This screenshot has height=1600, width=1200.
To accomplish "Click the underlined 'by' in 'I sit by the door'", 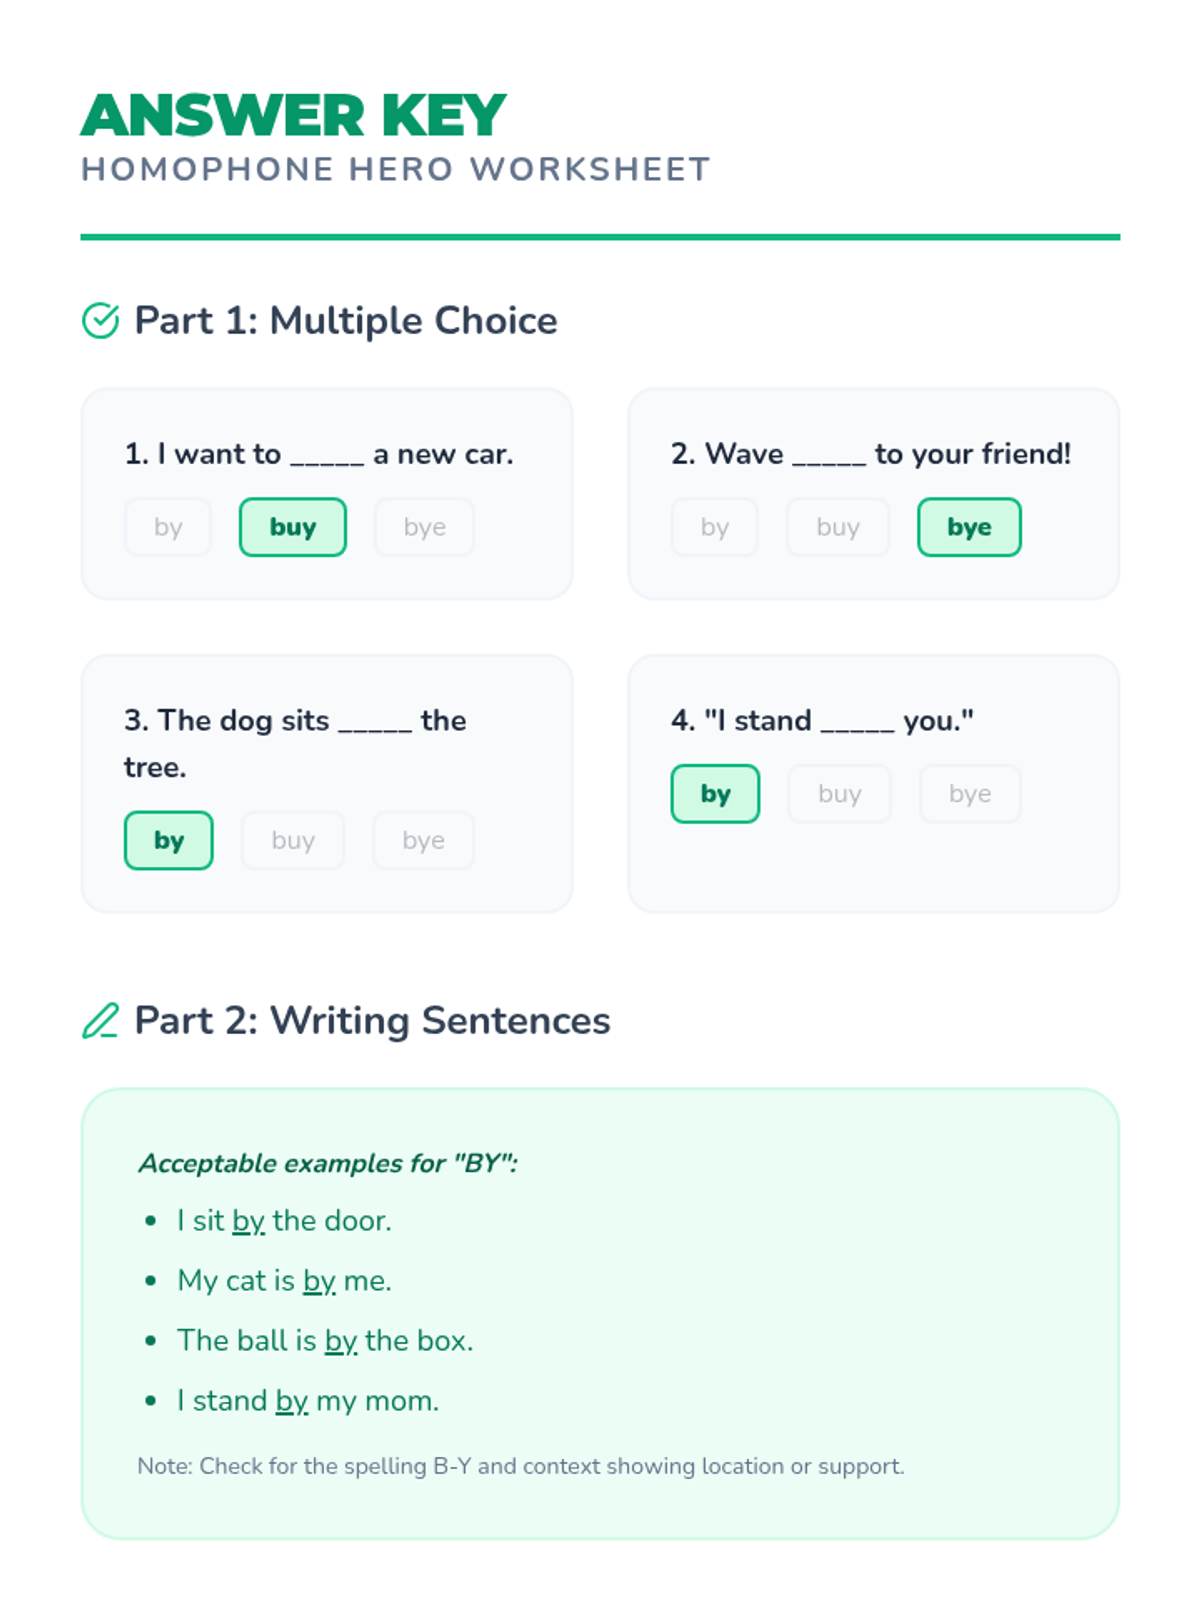I will [x=248, y=1221].
